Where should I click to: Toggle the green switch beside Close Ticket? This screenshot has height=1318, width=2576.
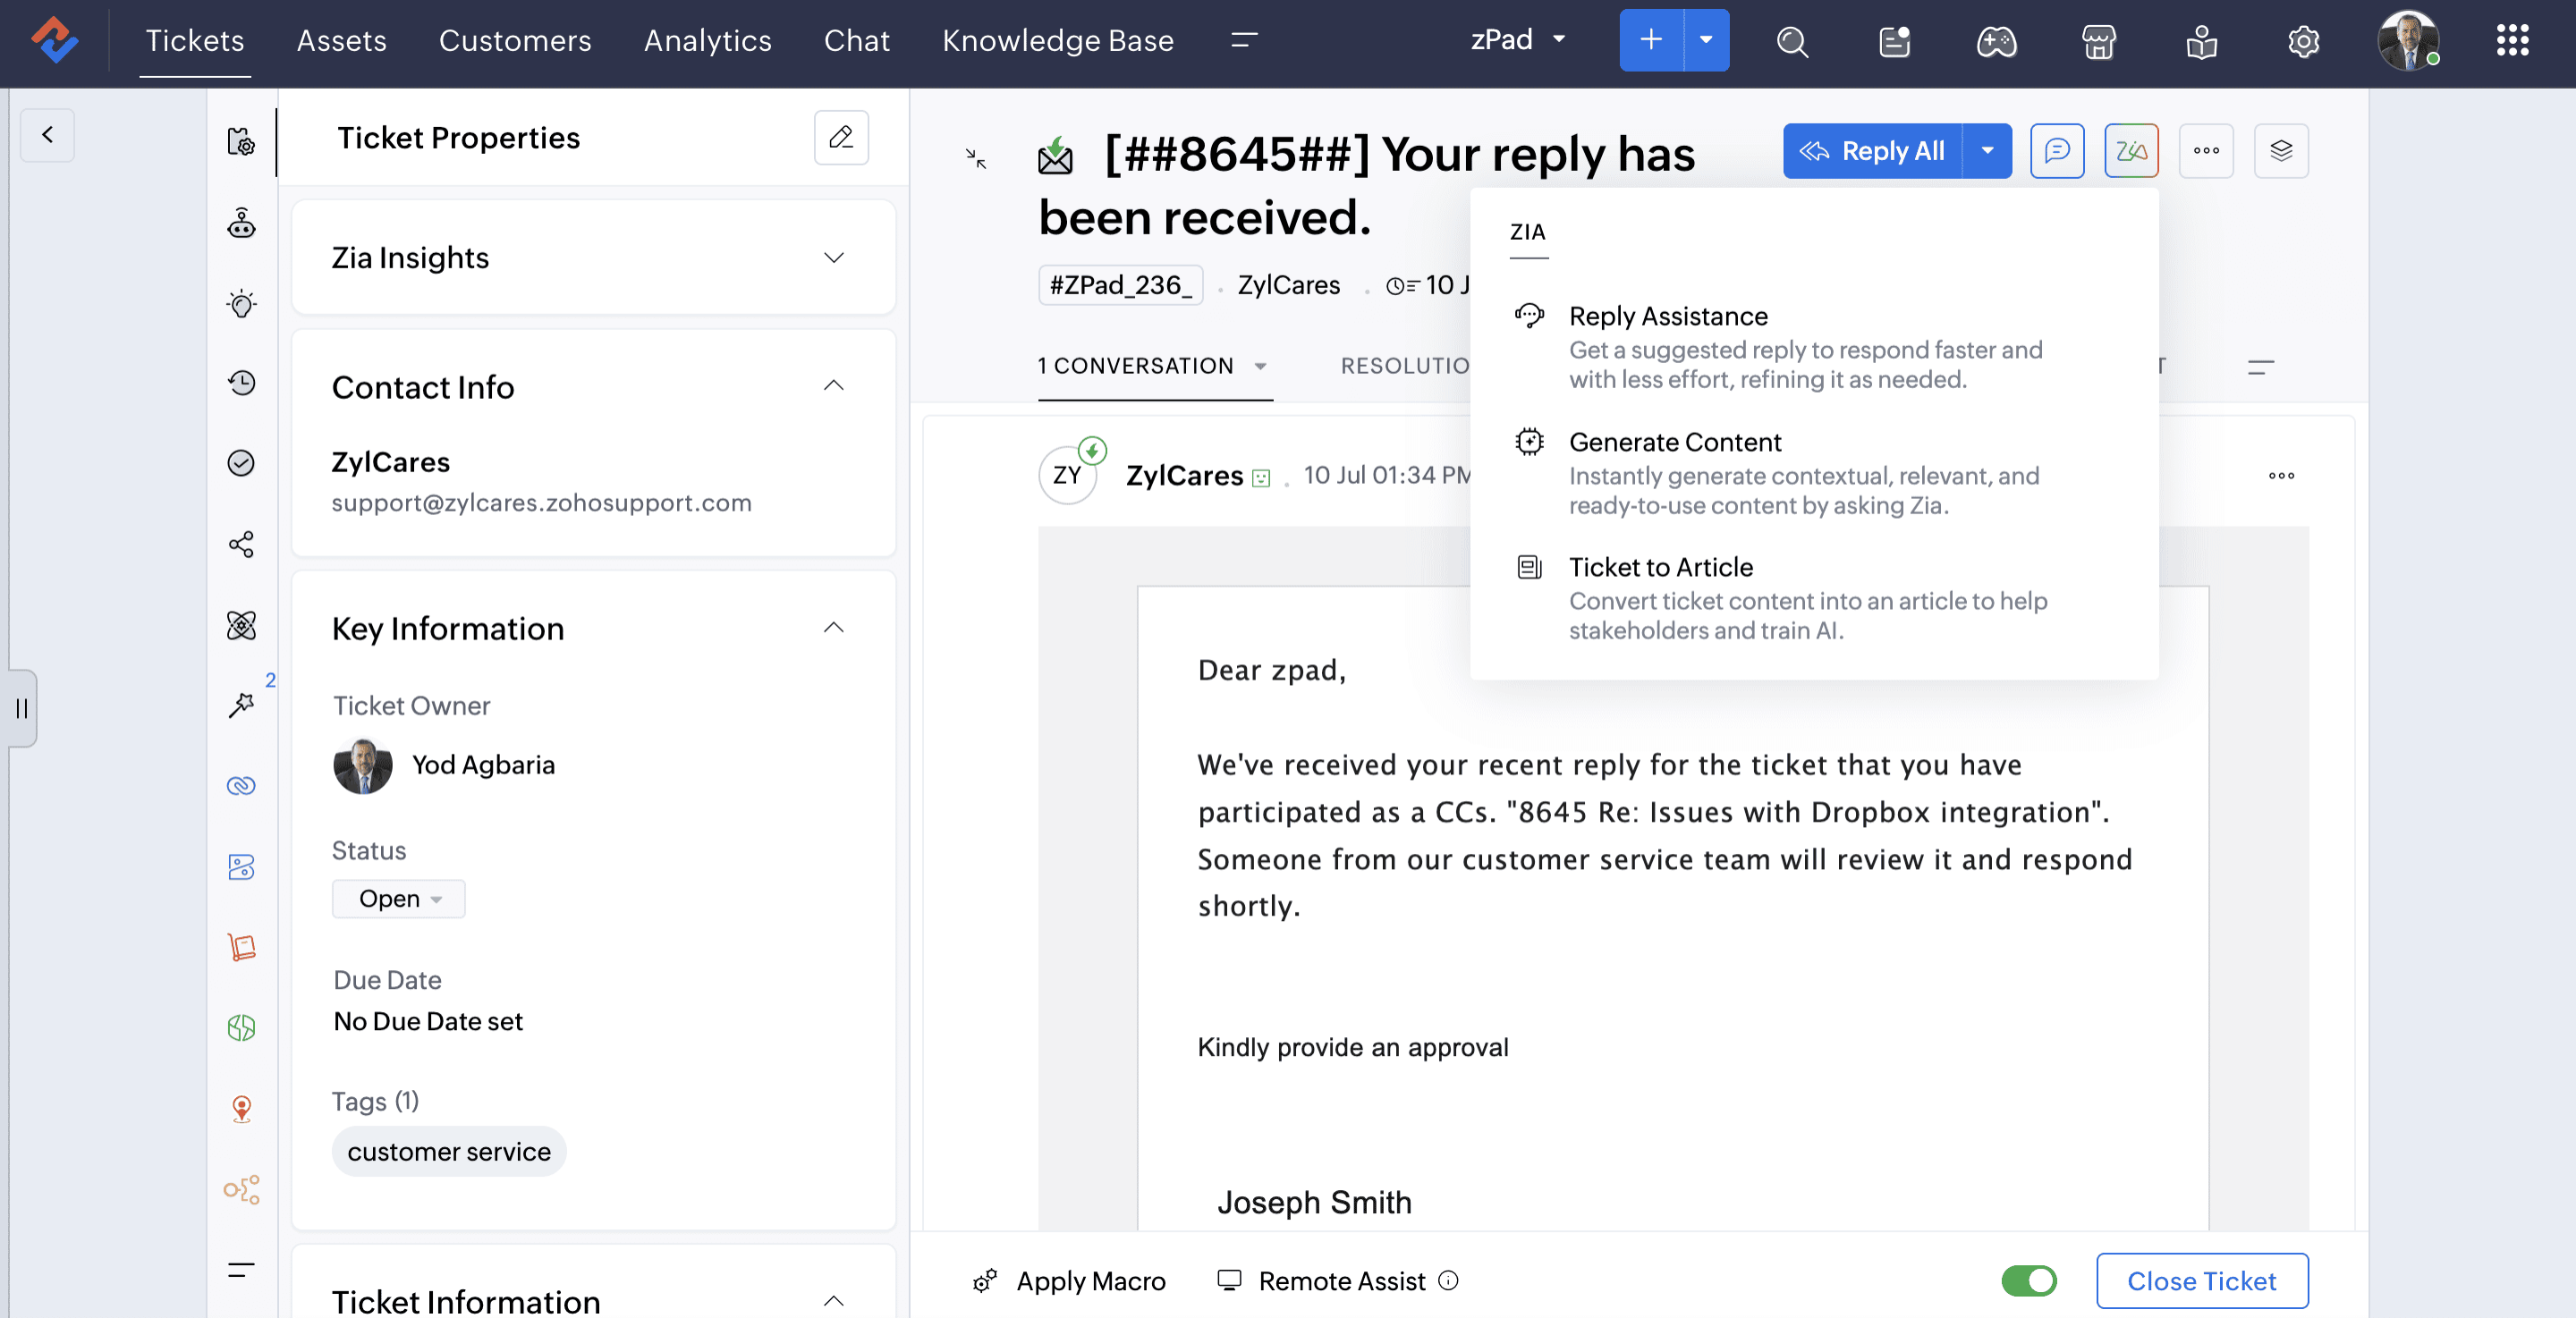(x=2029, y=1281)
